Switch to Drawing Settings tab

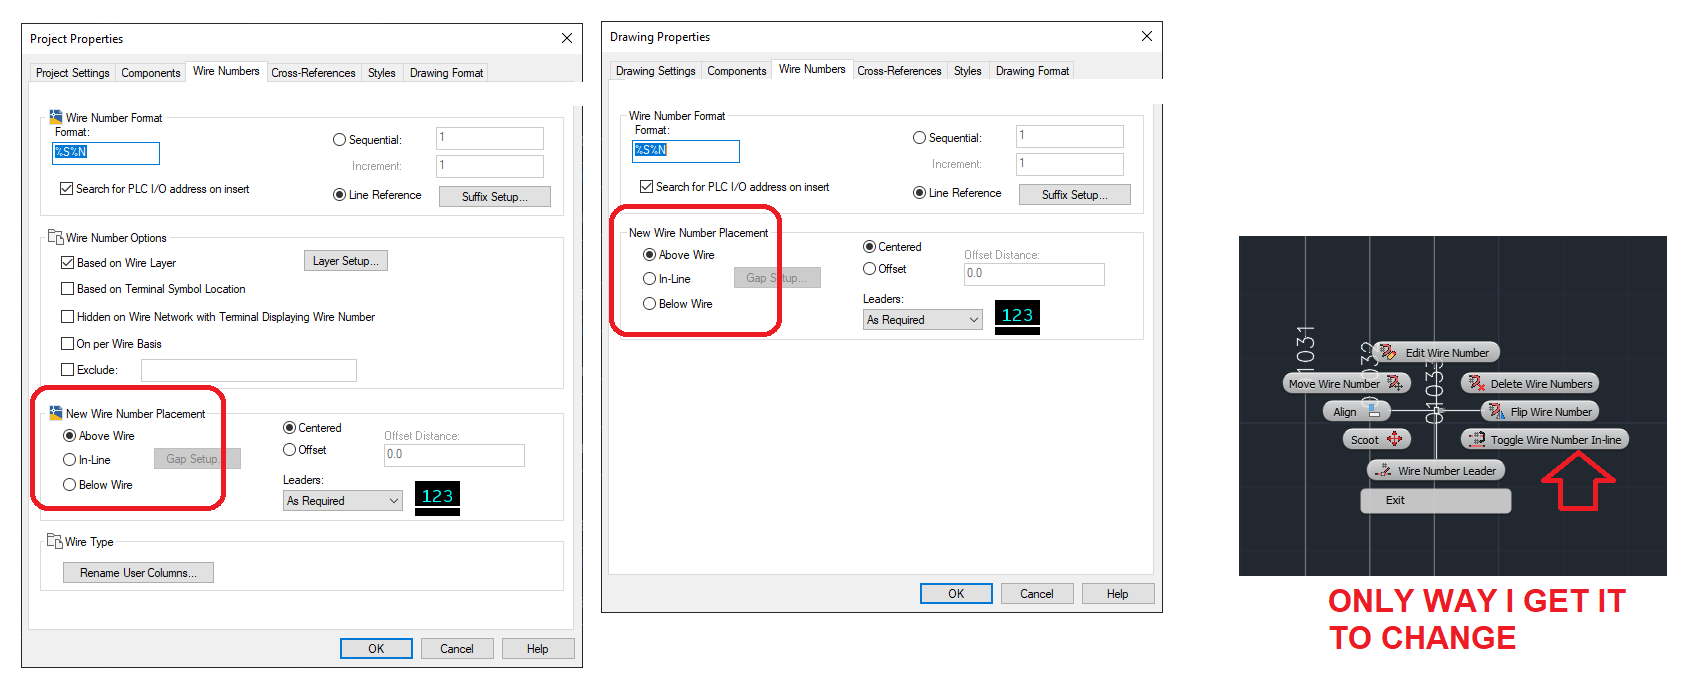point(655,71)
